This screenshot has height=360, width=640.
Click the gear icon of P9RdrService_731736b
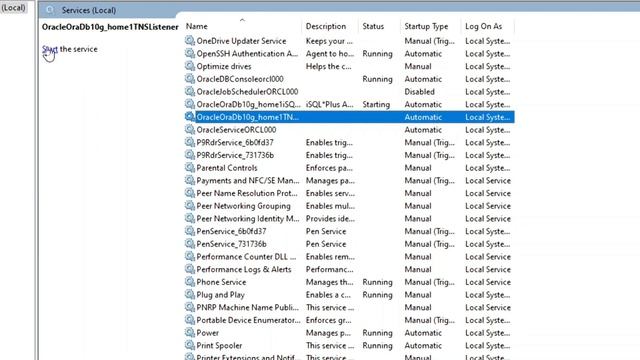[189, 155]
